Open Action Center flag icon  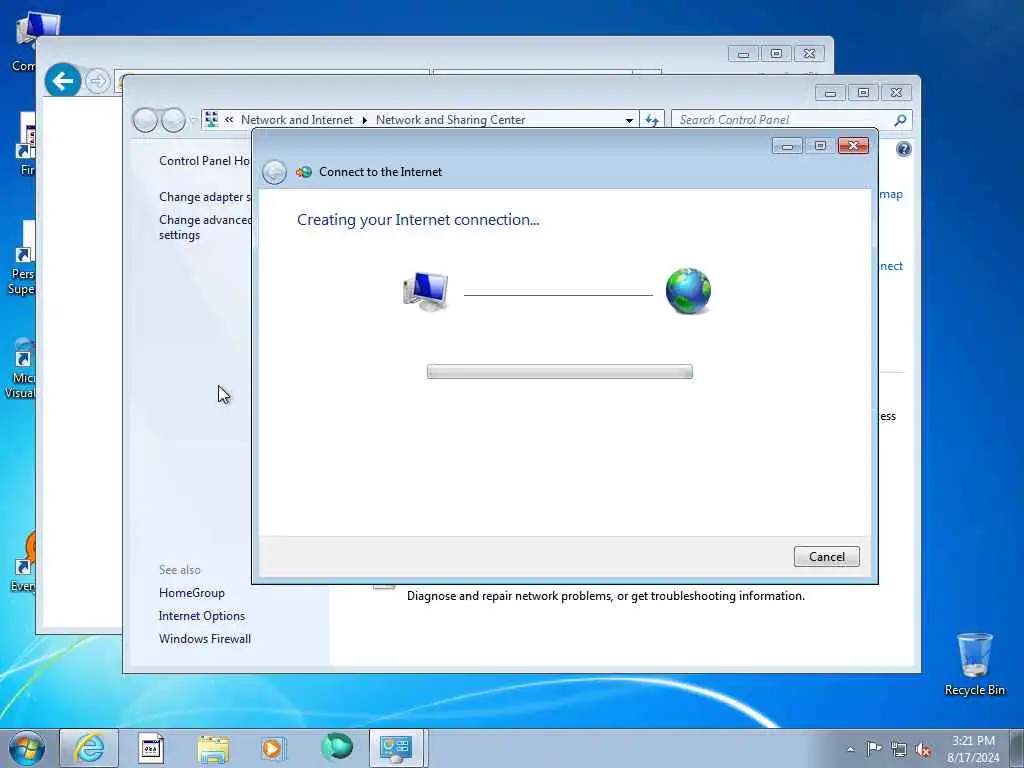(874, 749)
